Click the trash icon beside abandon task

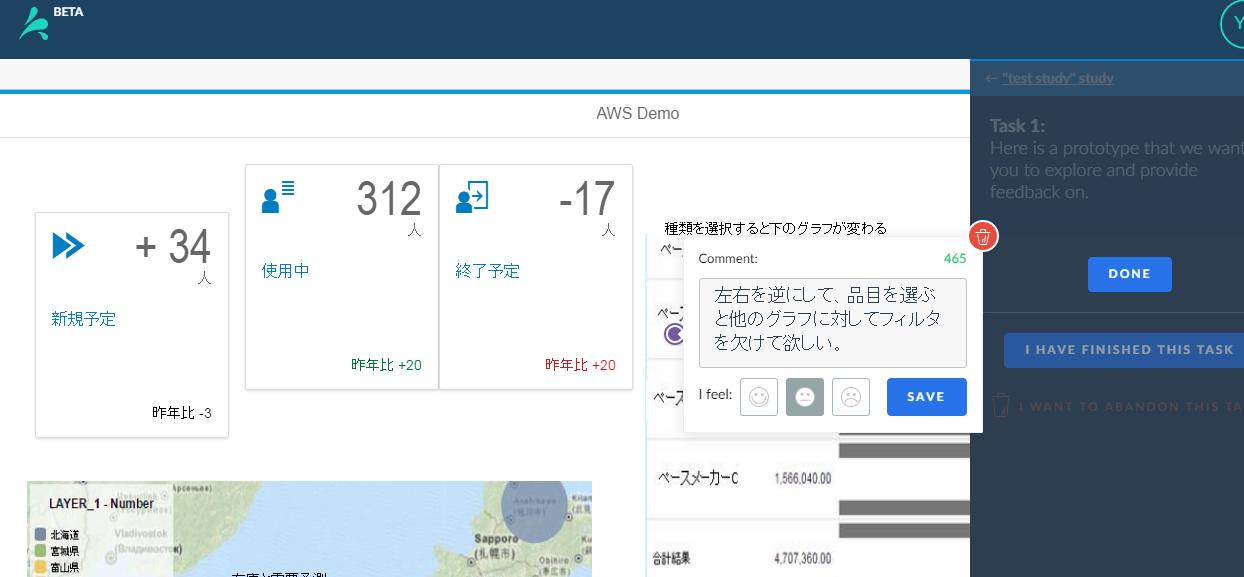(1001, 406)
